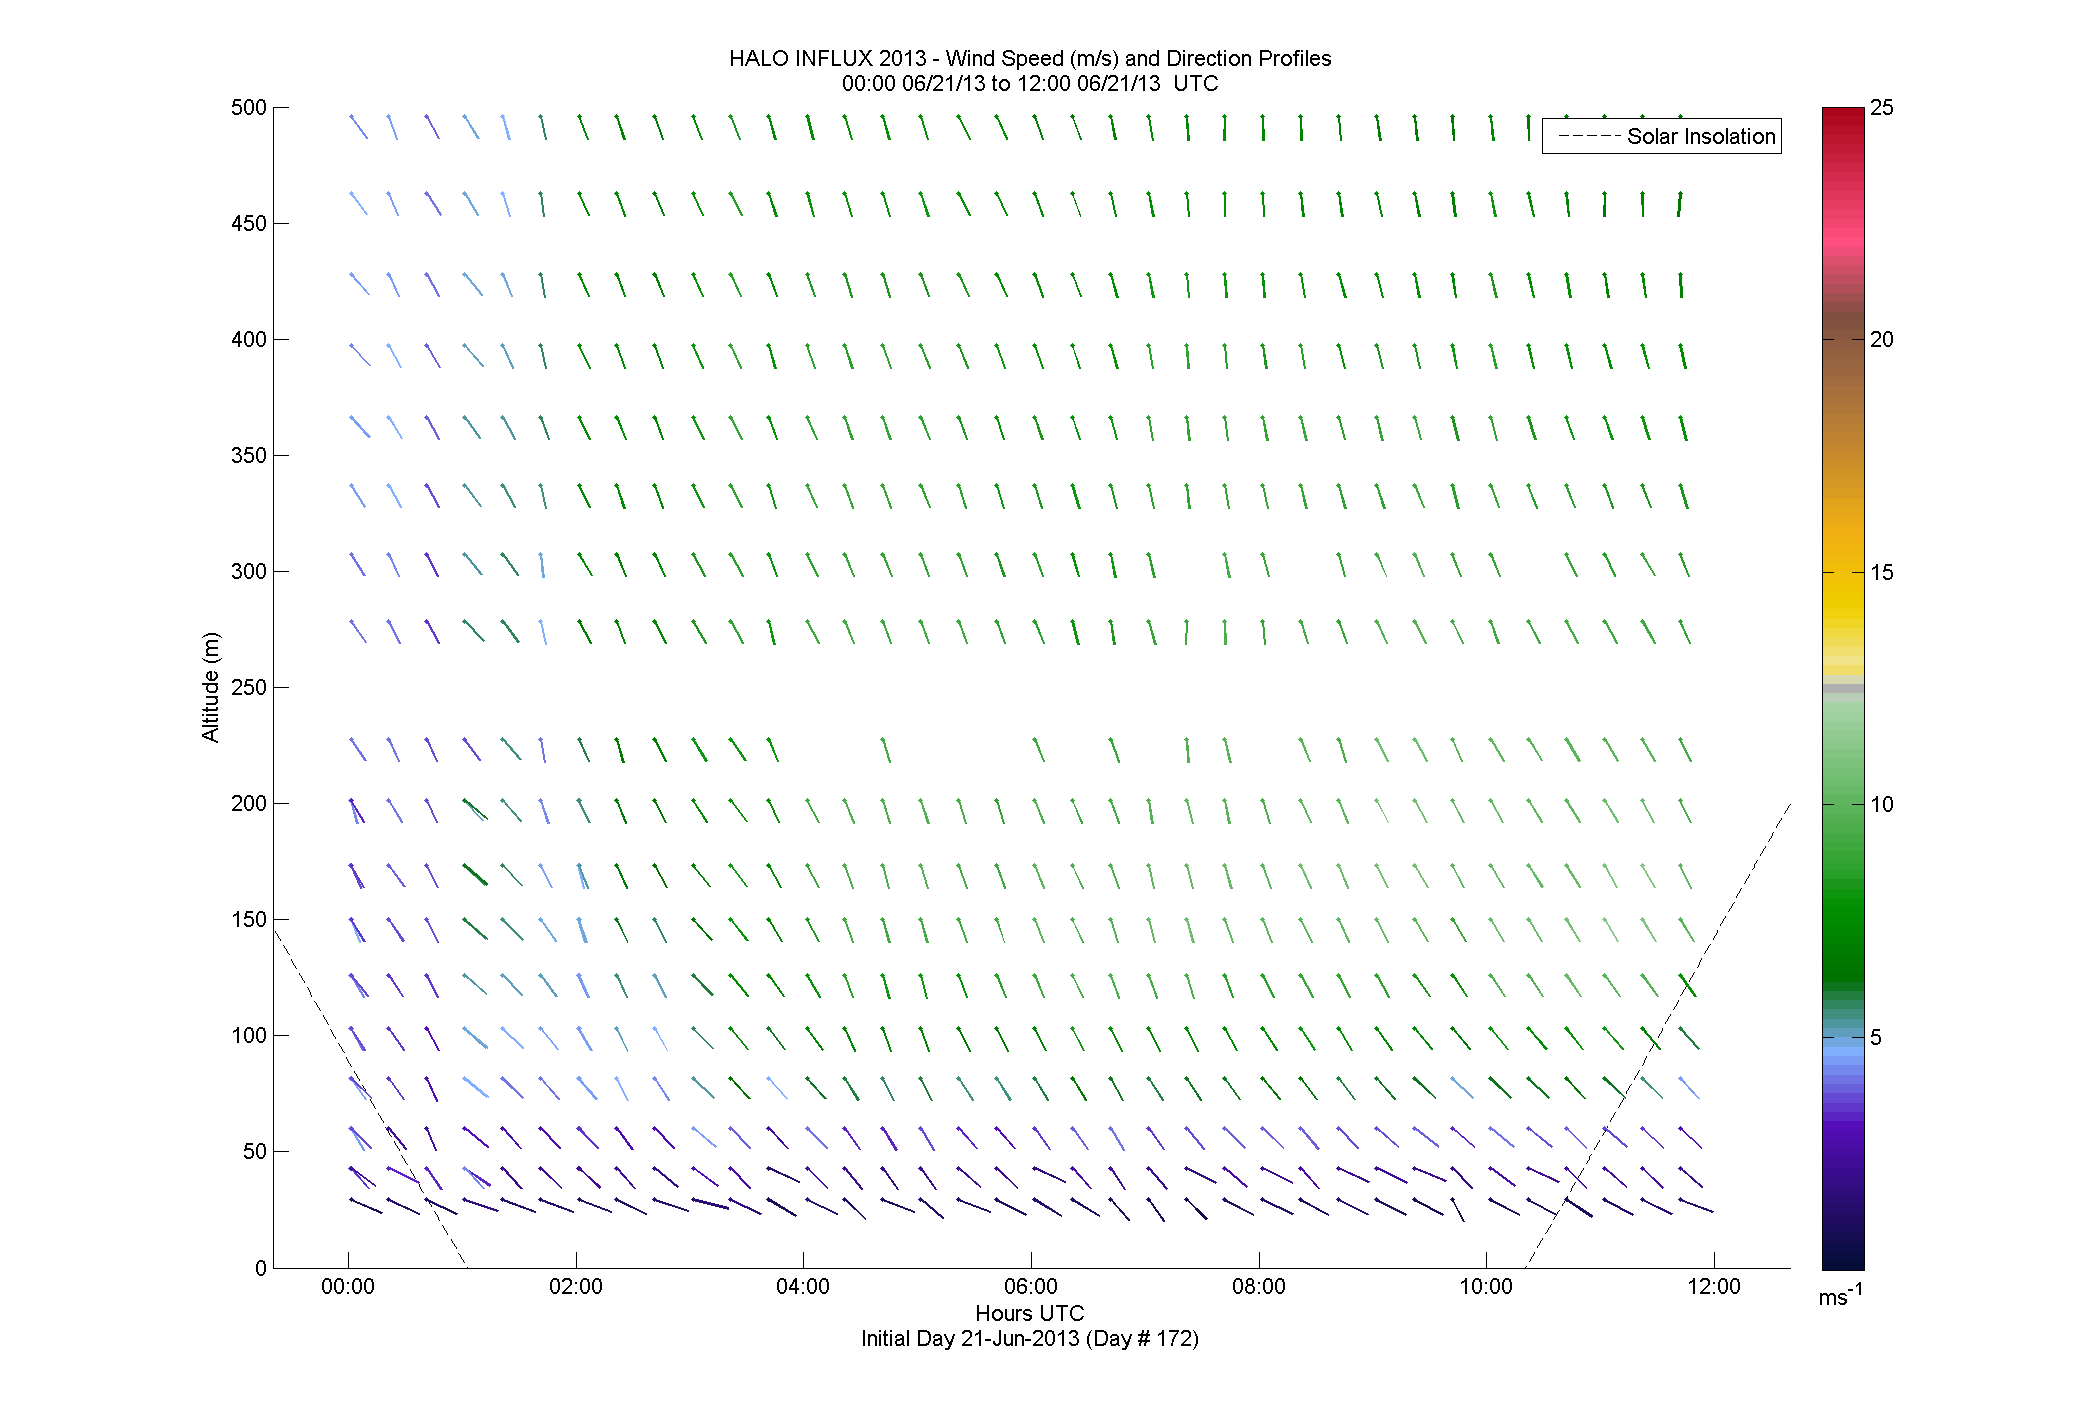Click the '200' altitude tick label
The width and height of the screenshot is (2098, 1425).
pyautogui.click(x=249, y=804)
